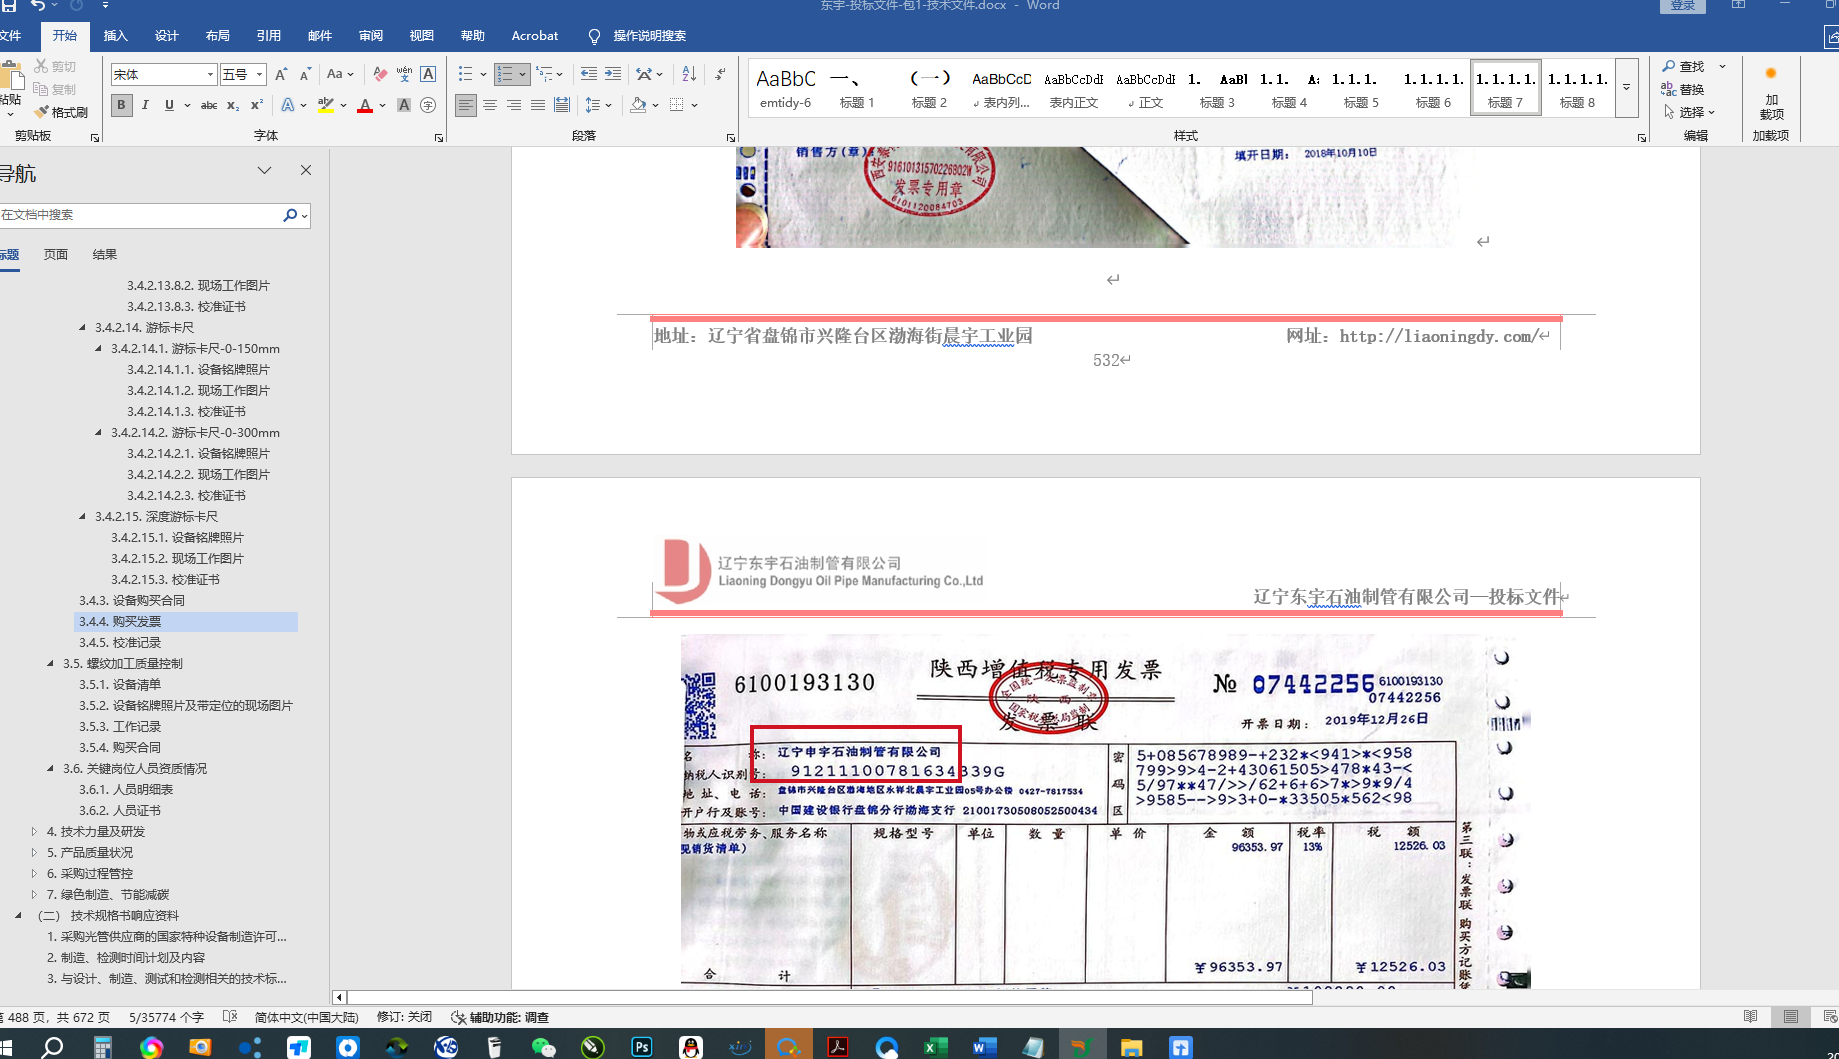The width and height of the screenshot is (1839, 1059).
Task: Switch navigation pane to 页面 tab
Action: [56, 255]
